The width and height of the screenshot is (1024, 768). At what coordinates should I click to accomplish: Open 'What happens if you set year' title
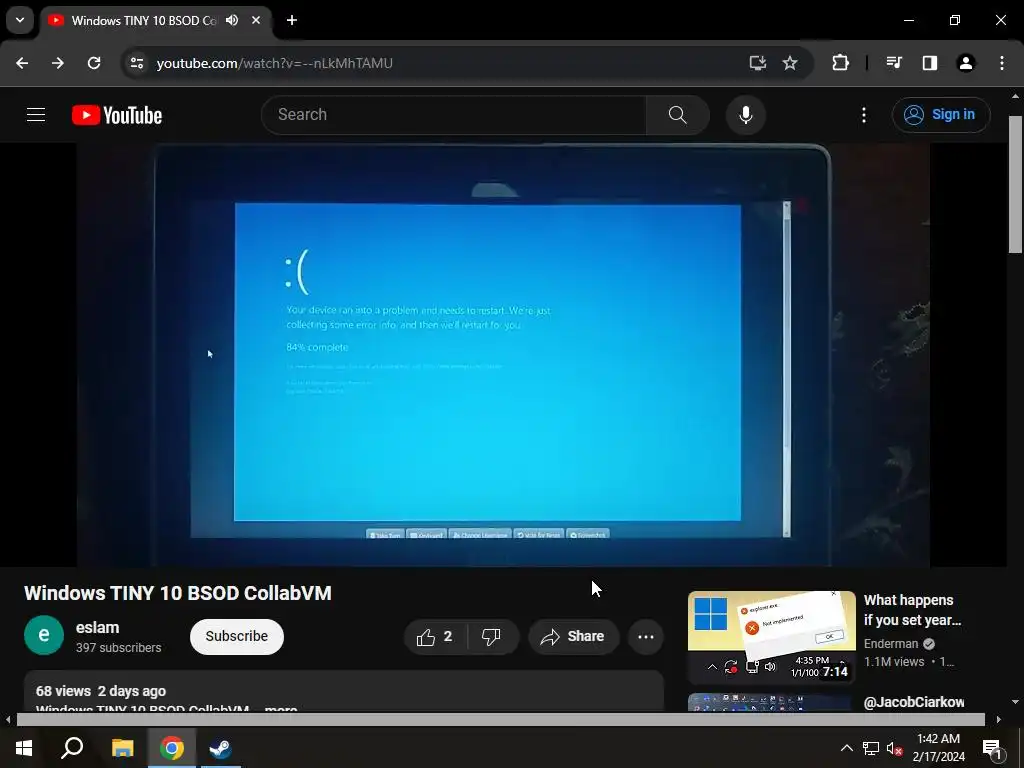coord(912,609)
